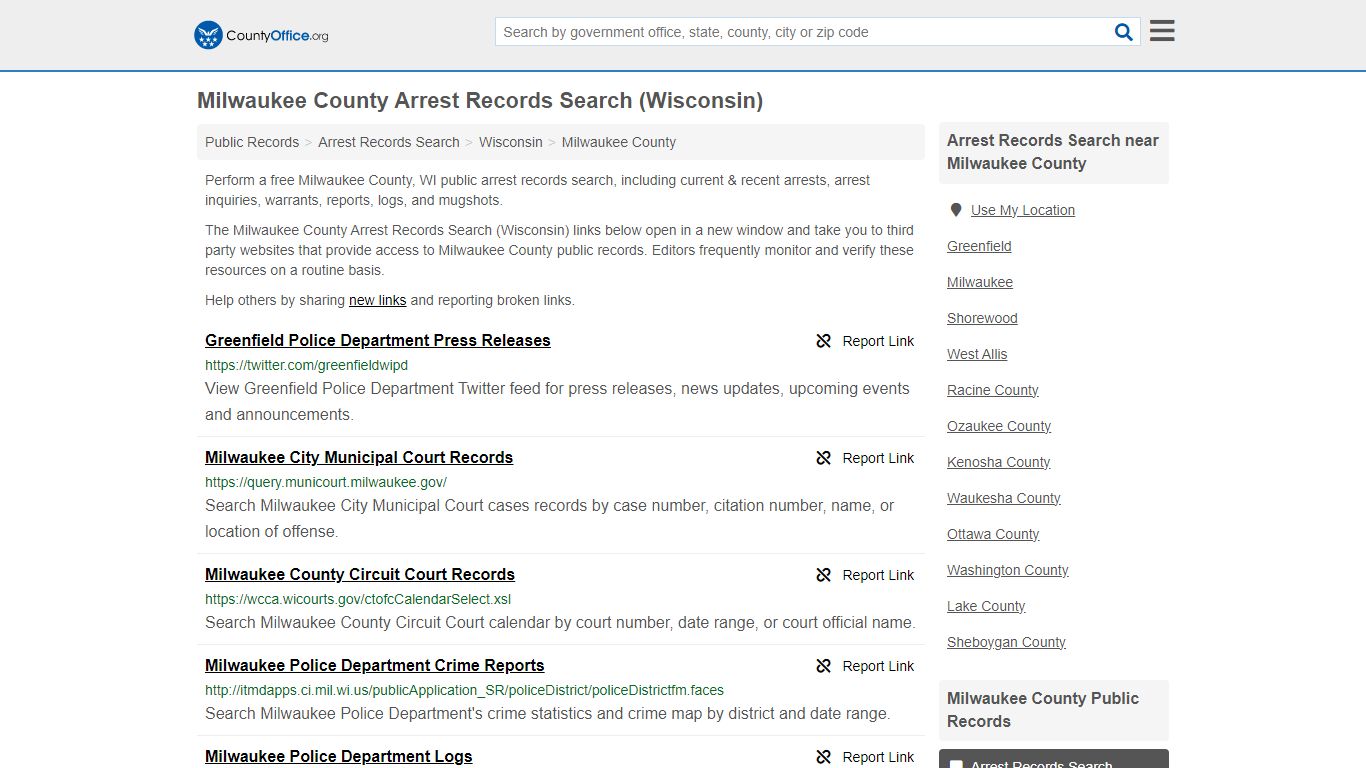Open Milwaukee County Circuit Court Records
This screenshot has height=768, width=1366.
click(360, 574)
